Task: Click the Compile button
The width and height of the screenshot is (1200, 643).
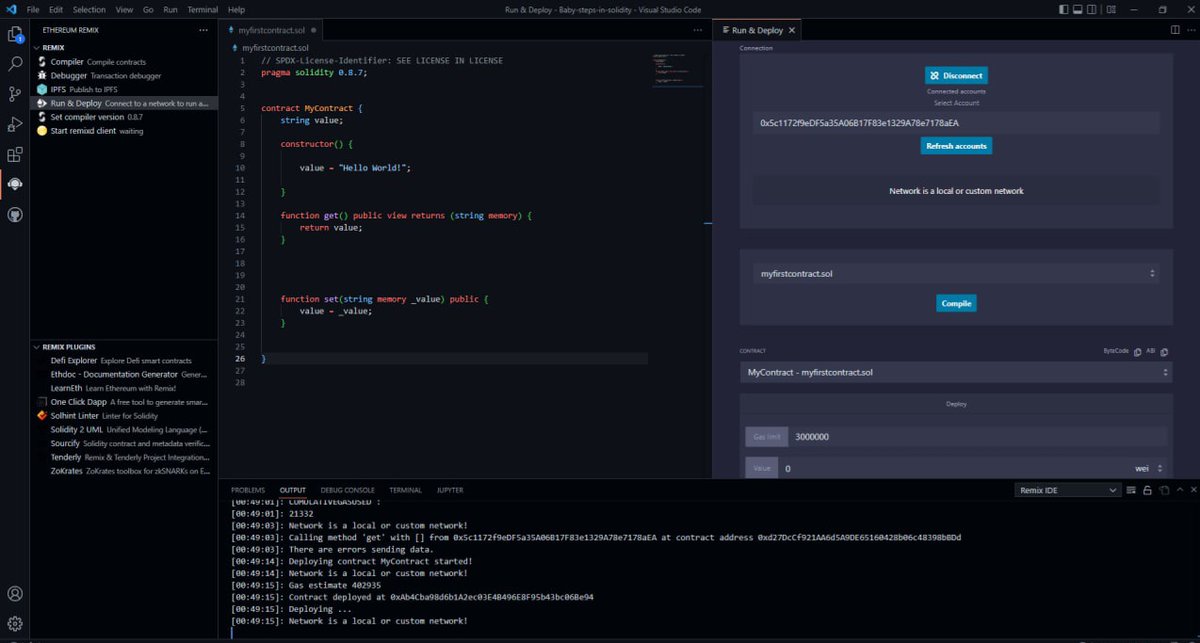Action: pos(956,303)
